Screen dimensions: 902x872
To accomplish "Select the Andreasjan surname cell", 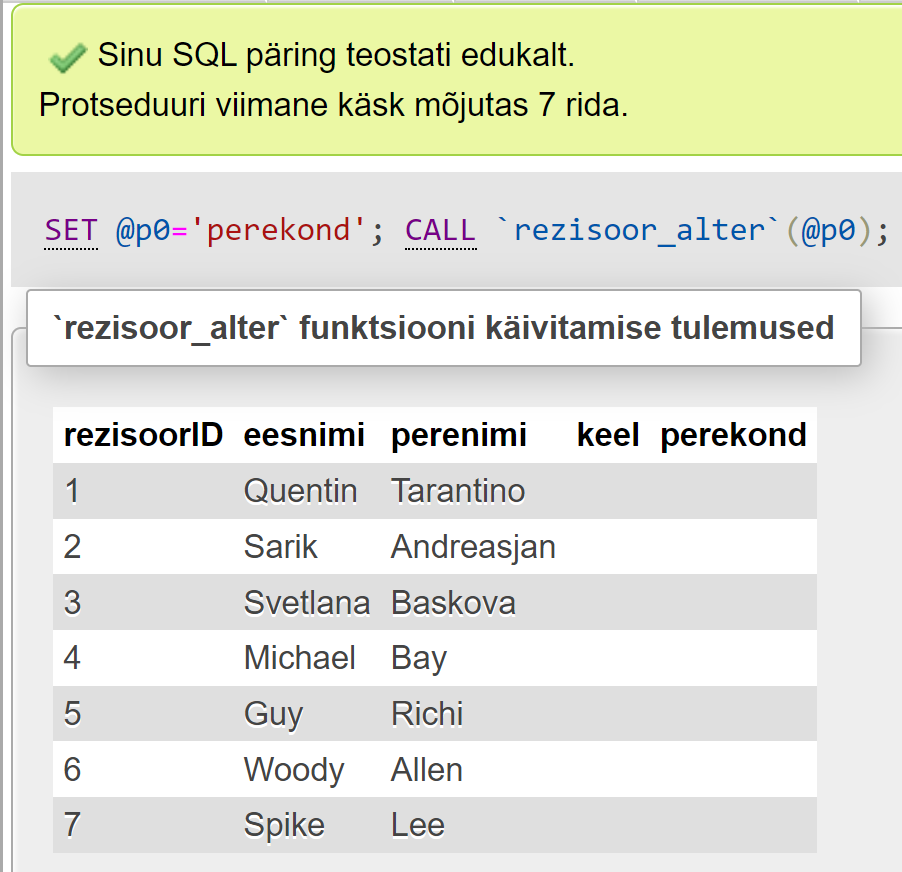I will [x=473, y=547].
